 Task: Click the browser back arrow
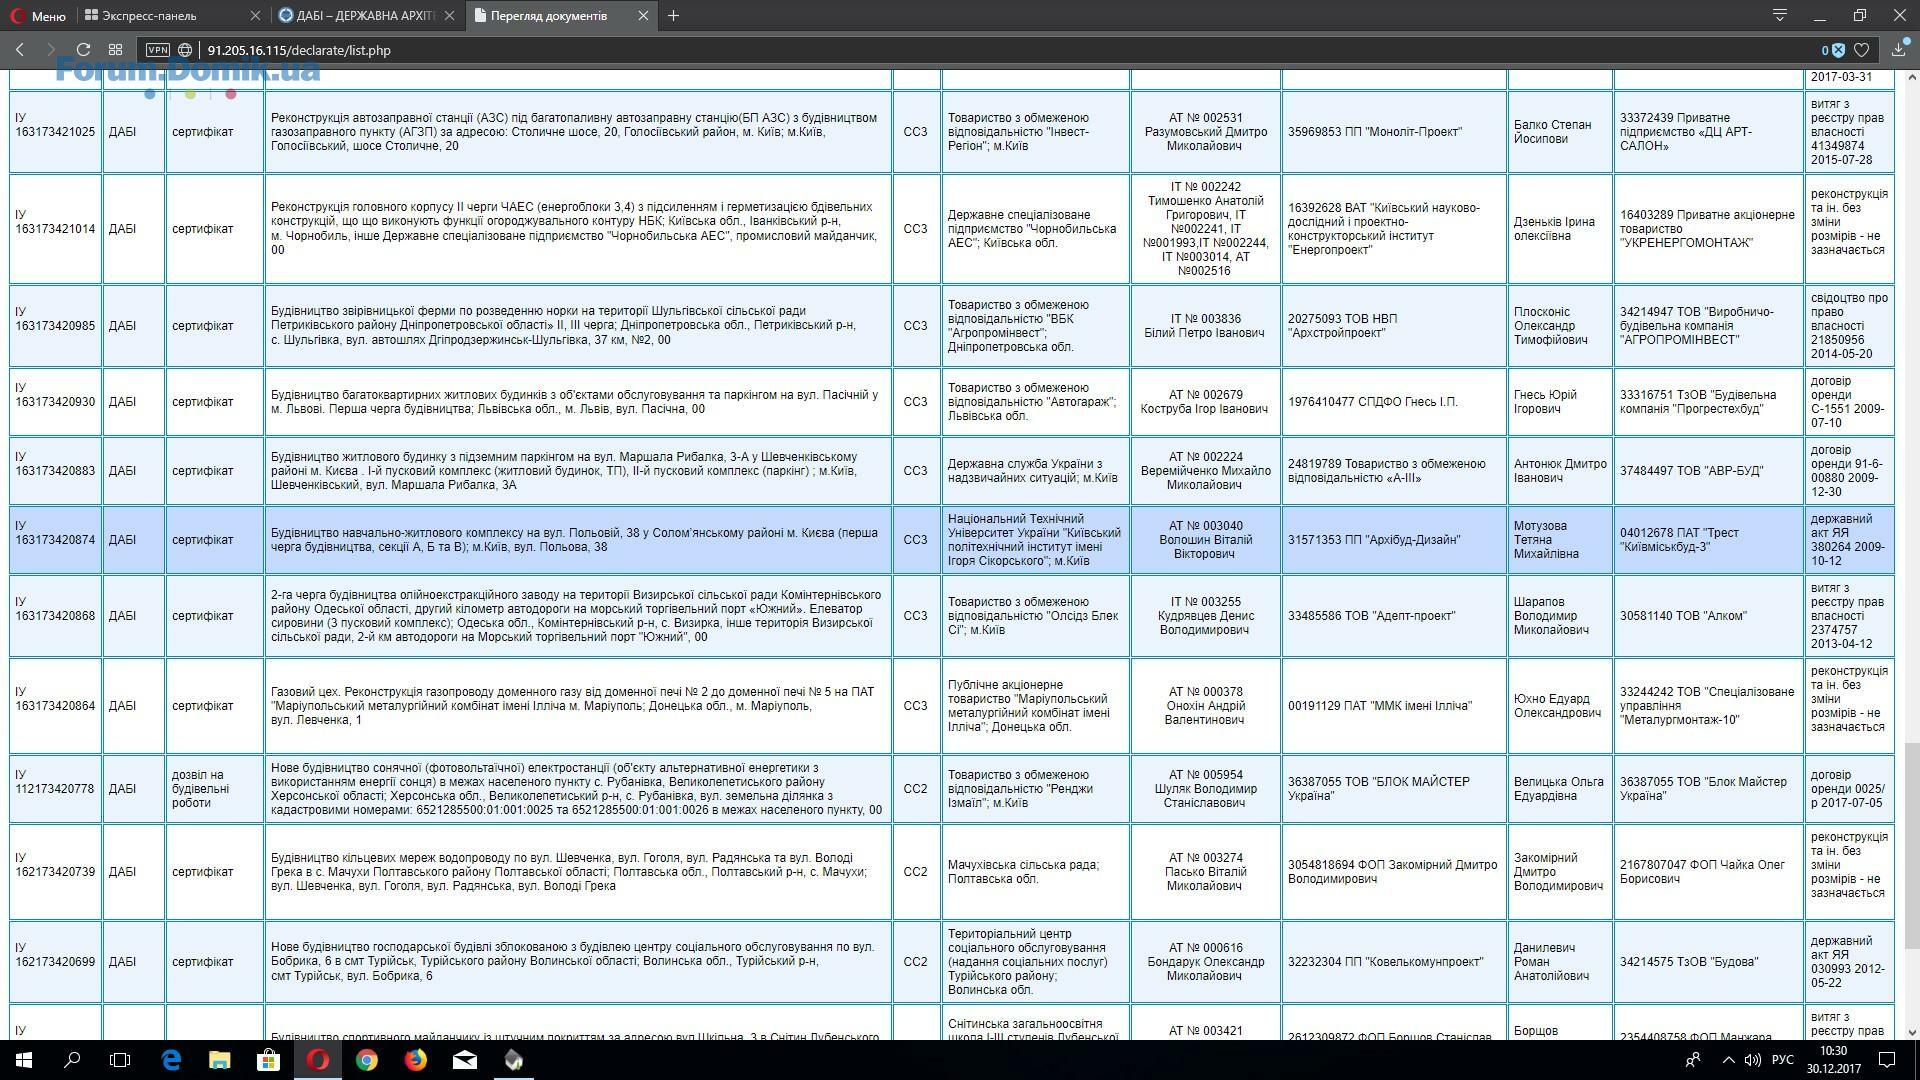coord(19,49)
